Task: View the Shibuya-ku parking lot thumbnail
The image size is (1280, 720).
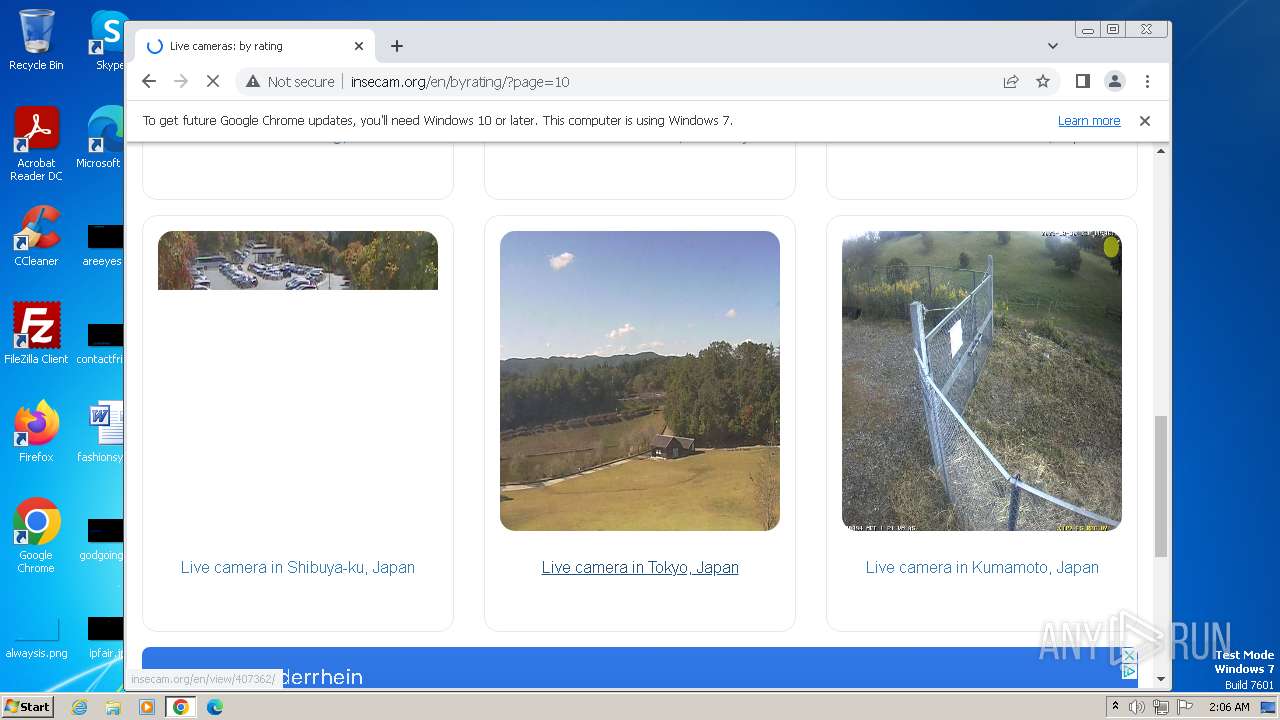Action: [298, 261]
